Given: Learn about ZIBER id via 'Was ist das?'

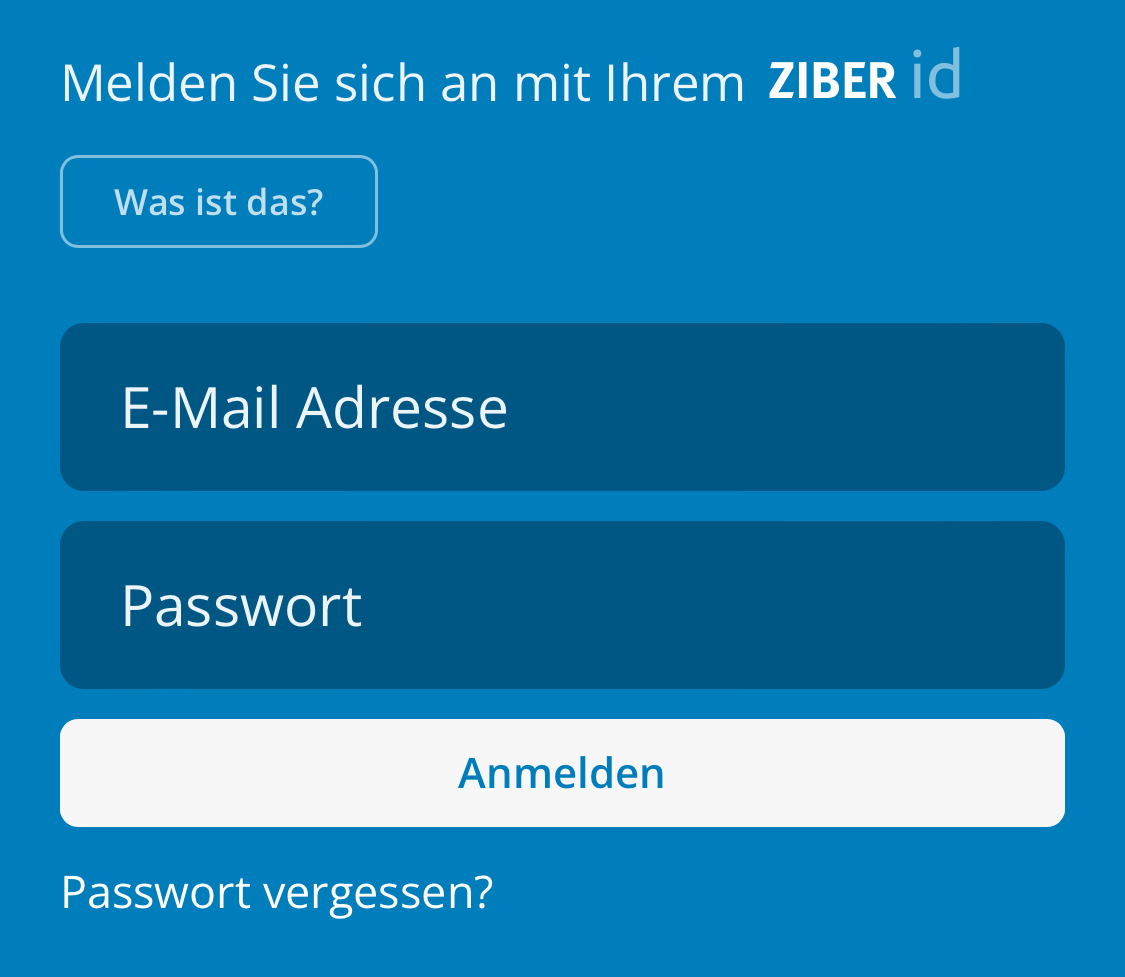Looking at the screenshot, I should tap(219, 202).
